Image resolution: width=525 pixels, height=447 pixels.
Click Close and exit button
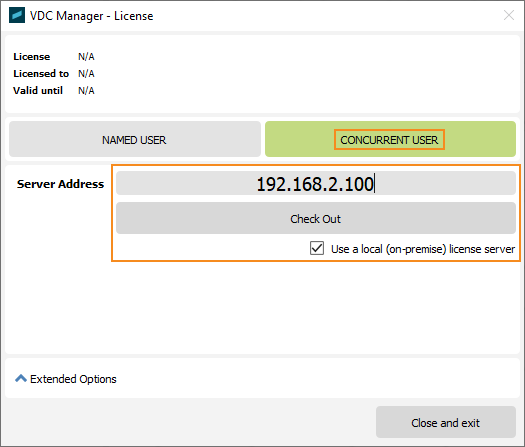click(x=446, y=423)
